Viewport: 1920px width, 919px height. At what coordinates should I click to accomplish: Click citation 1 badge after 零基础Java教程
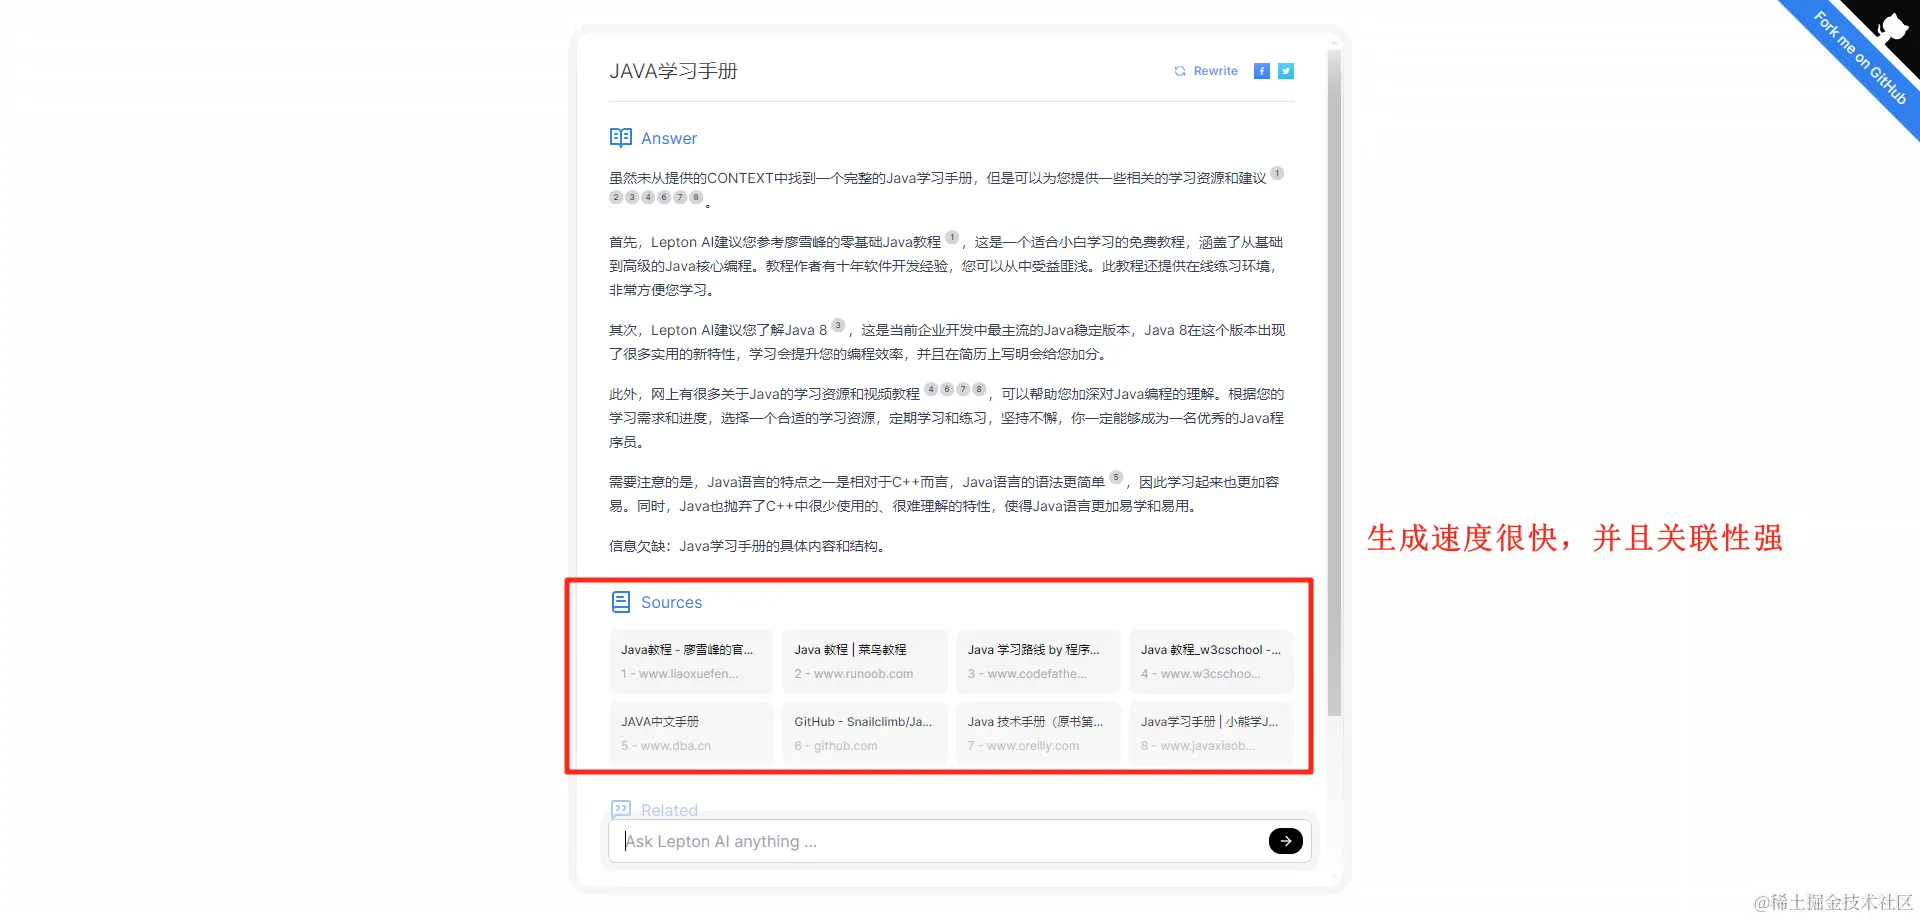pos(952,237)
